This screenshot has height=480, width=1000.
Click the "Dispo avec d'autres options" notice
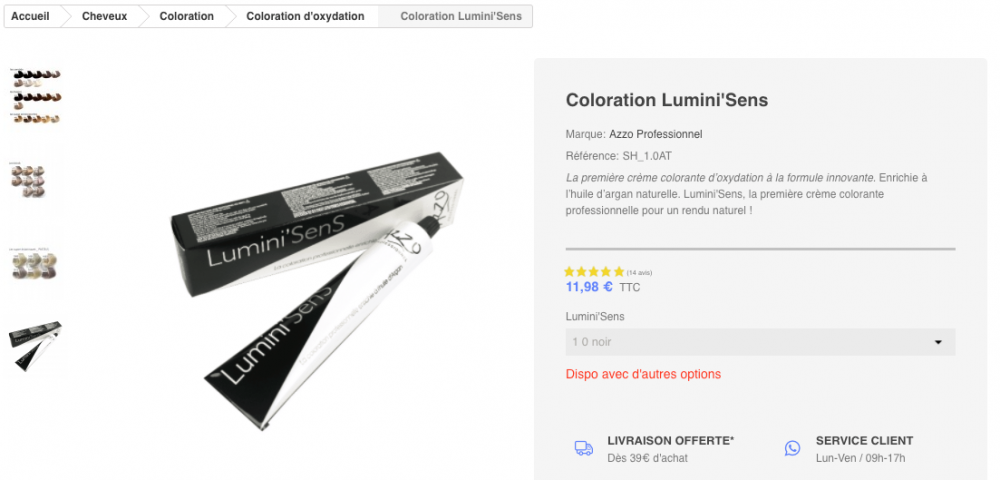tap(643, 374)
